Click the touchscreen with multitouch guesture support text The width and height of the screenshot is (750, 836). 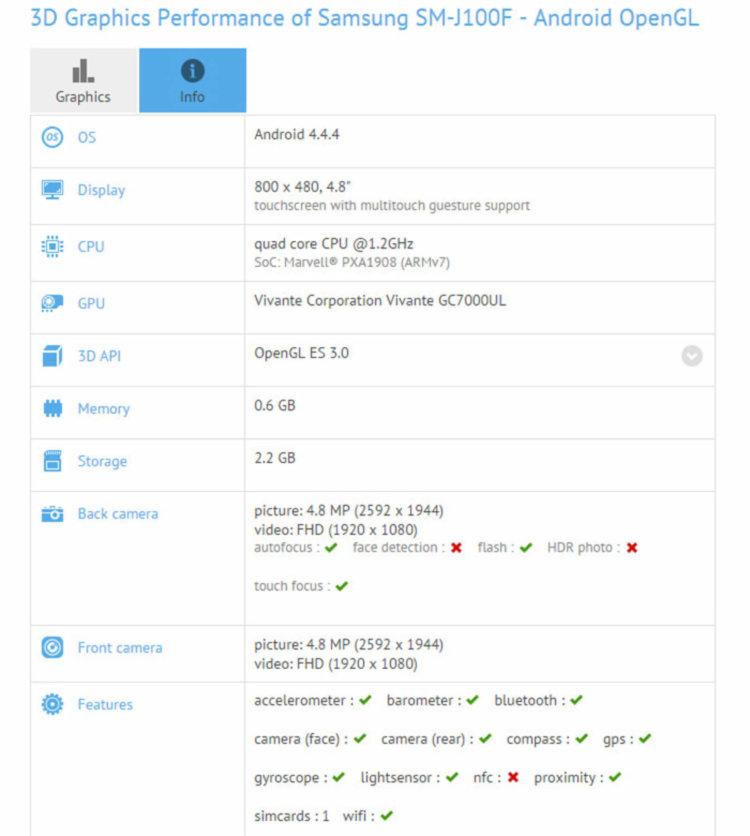392,206
